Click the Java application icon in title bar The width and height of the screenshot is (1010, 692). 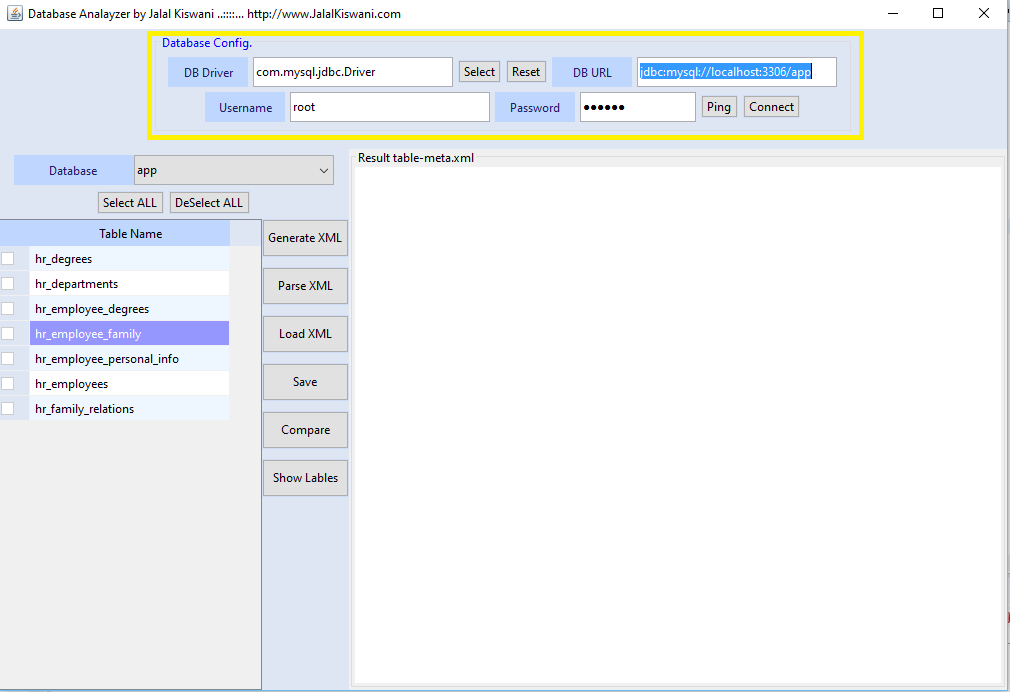click(x=14, y=14)
